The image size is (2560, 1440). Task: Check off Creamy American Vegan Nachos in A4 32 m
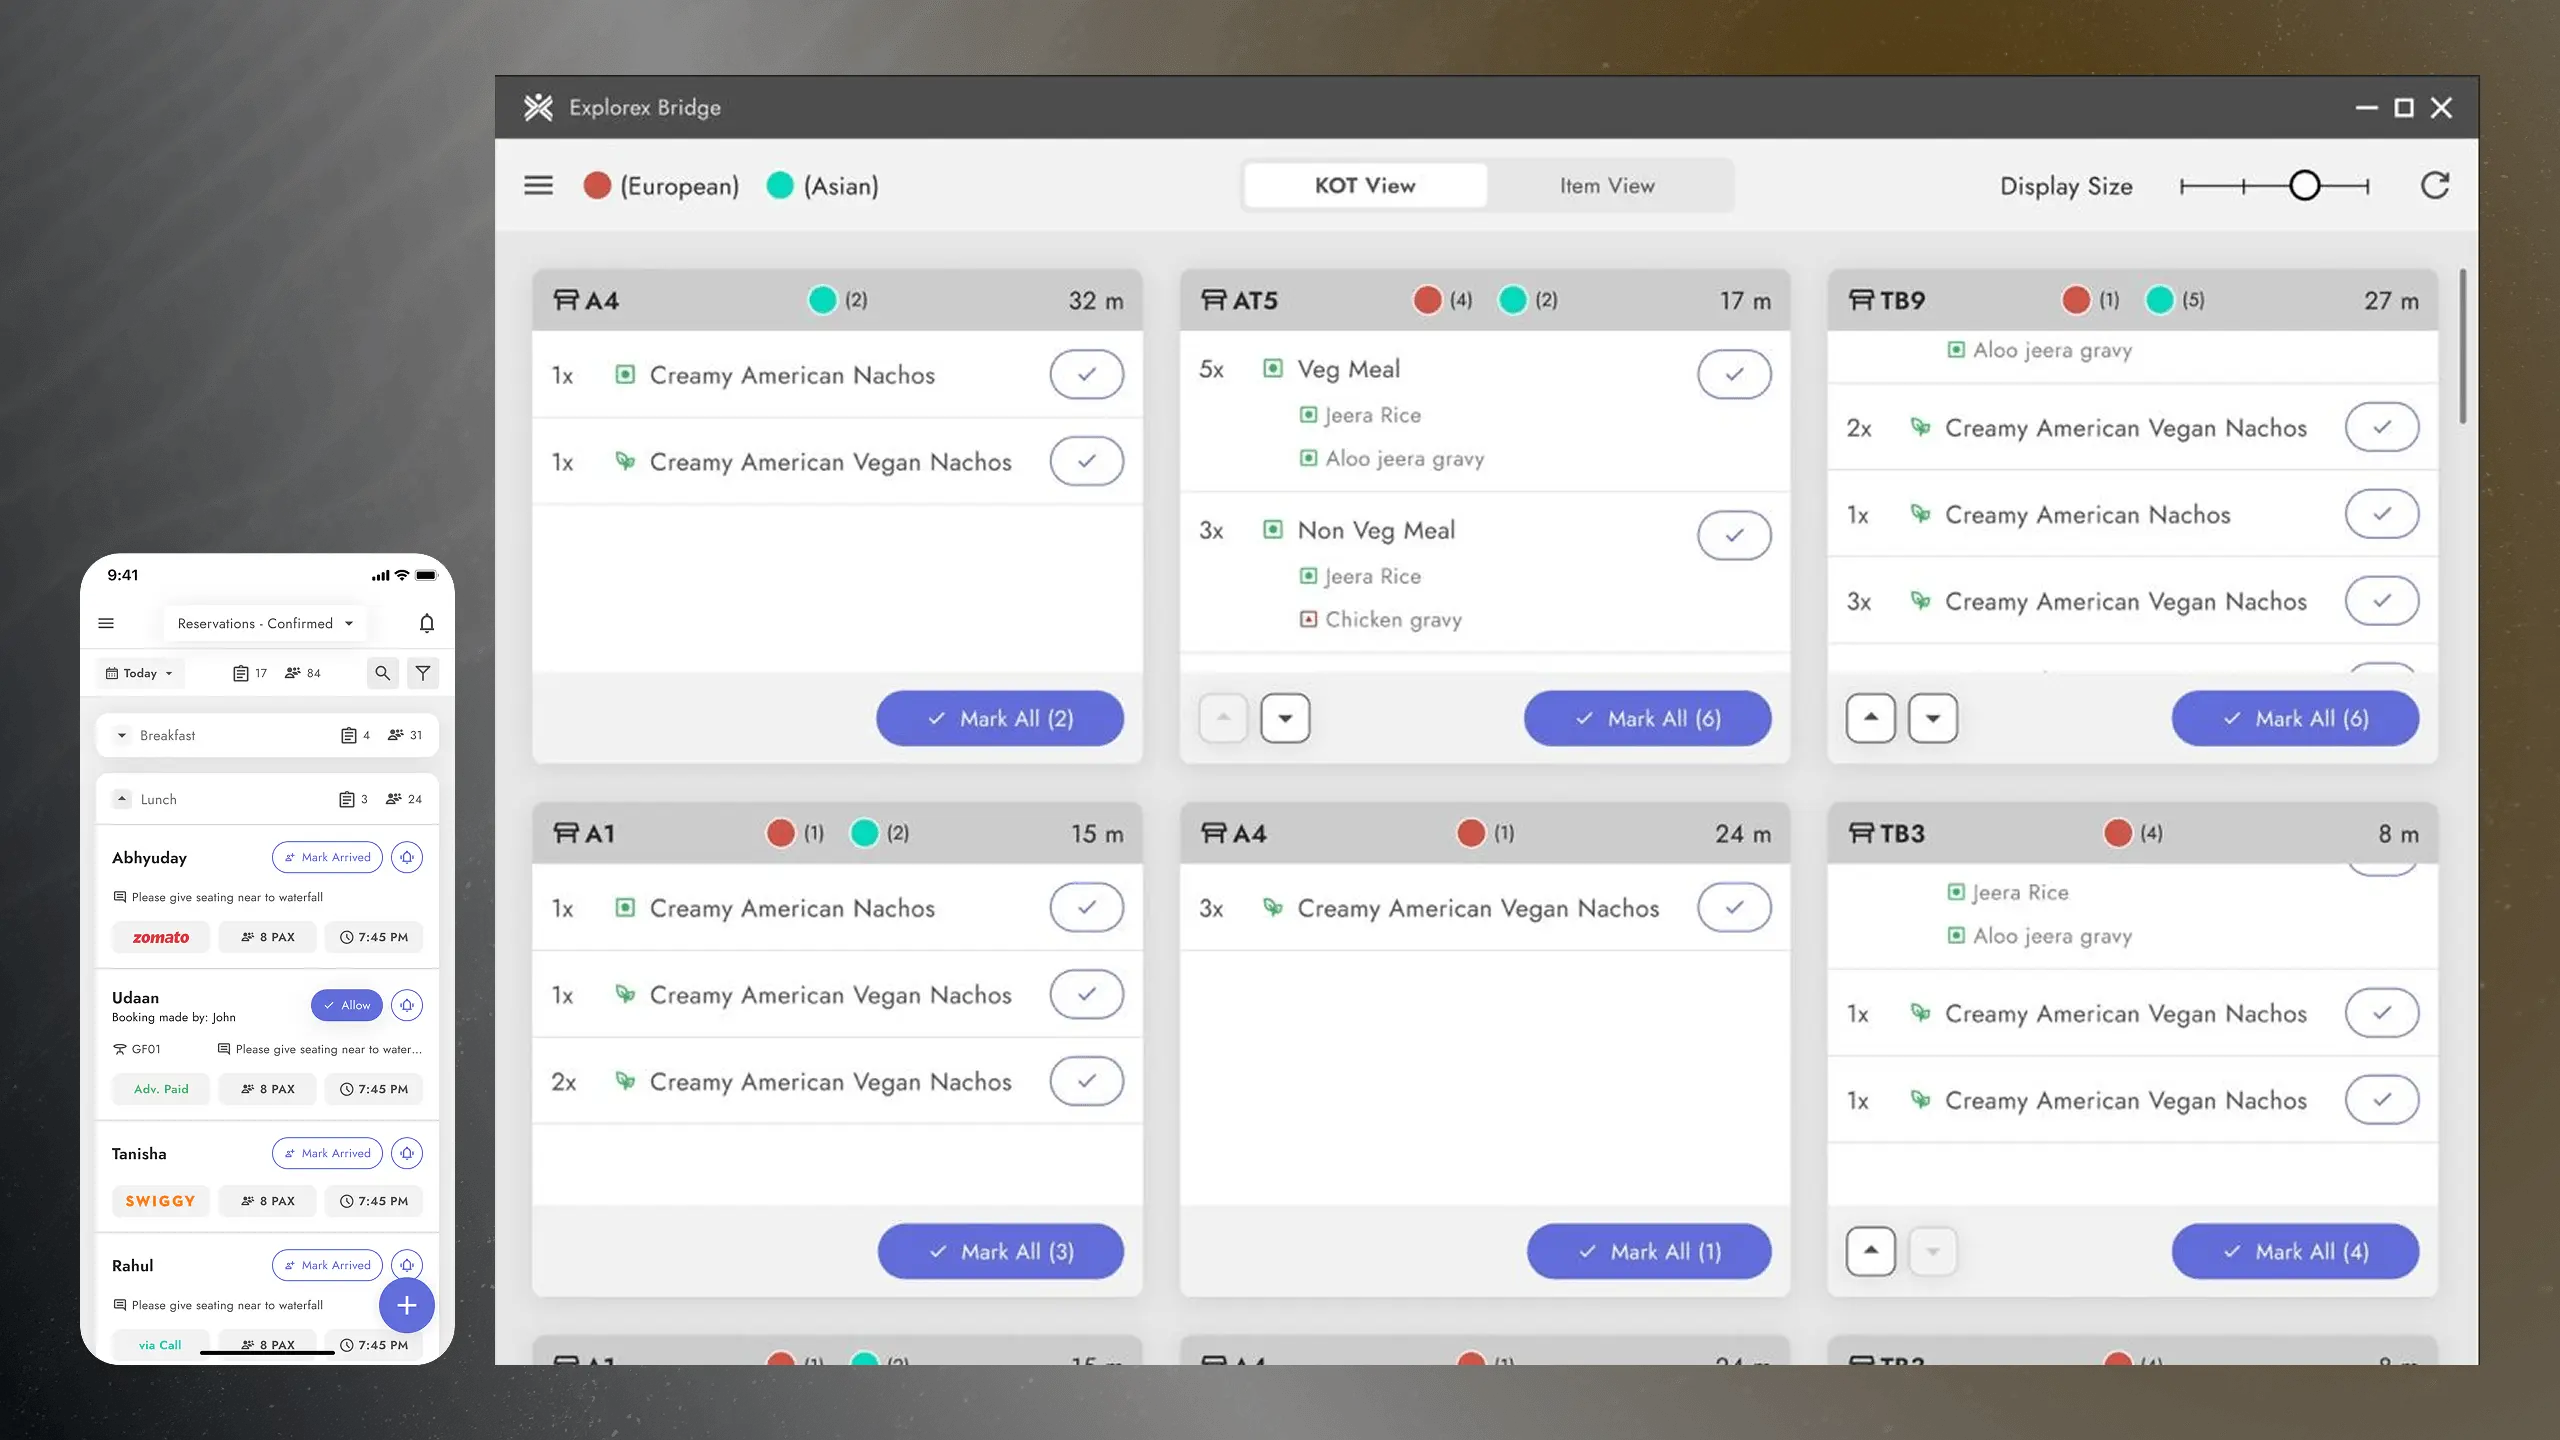(x=1086, y=461)
